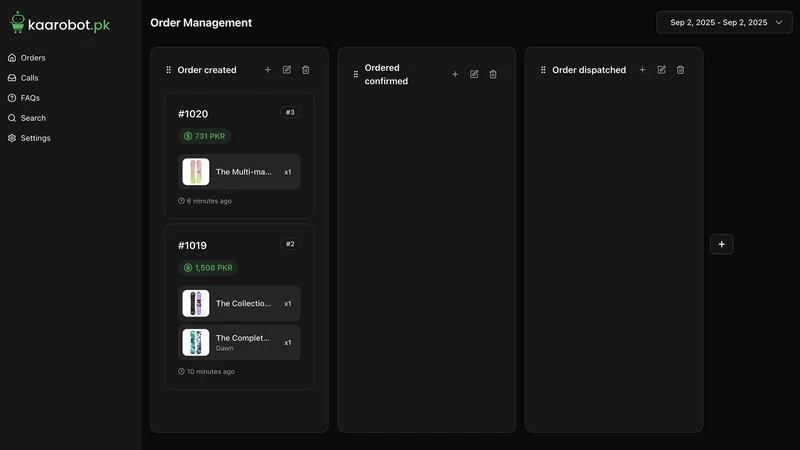
Task: Click the 10 minutes ago timestamp
Action: (206, 371)
